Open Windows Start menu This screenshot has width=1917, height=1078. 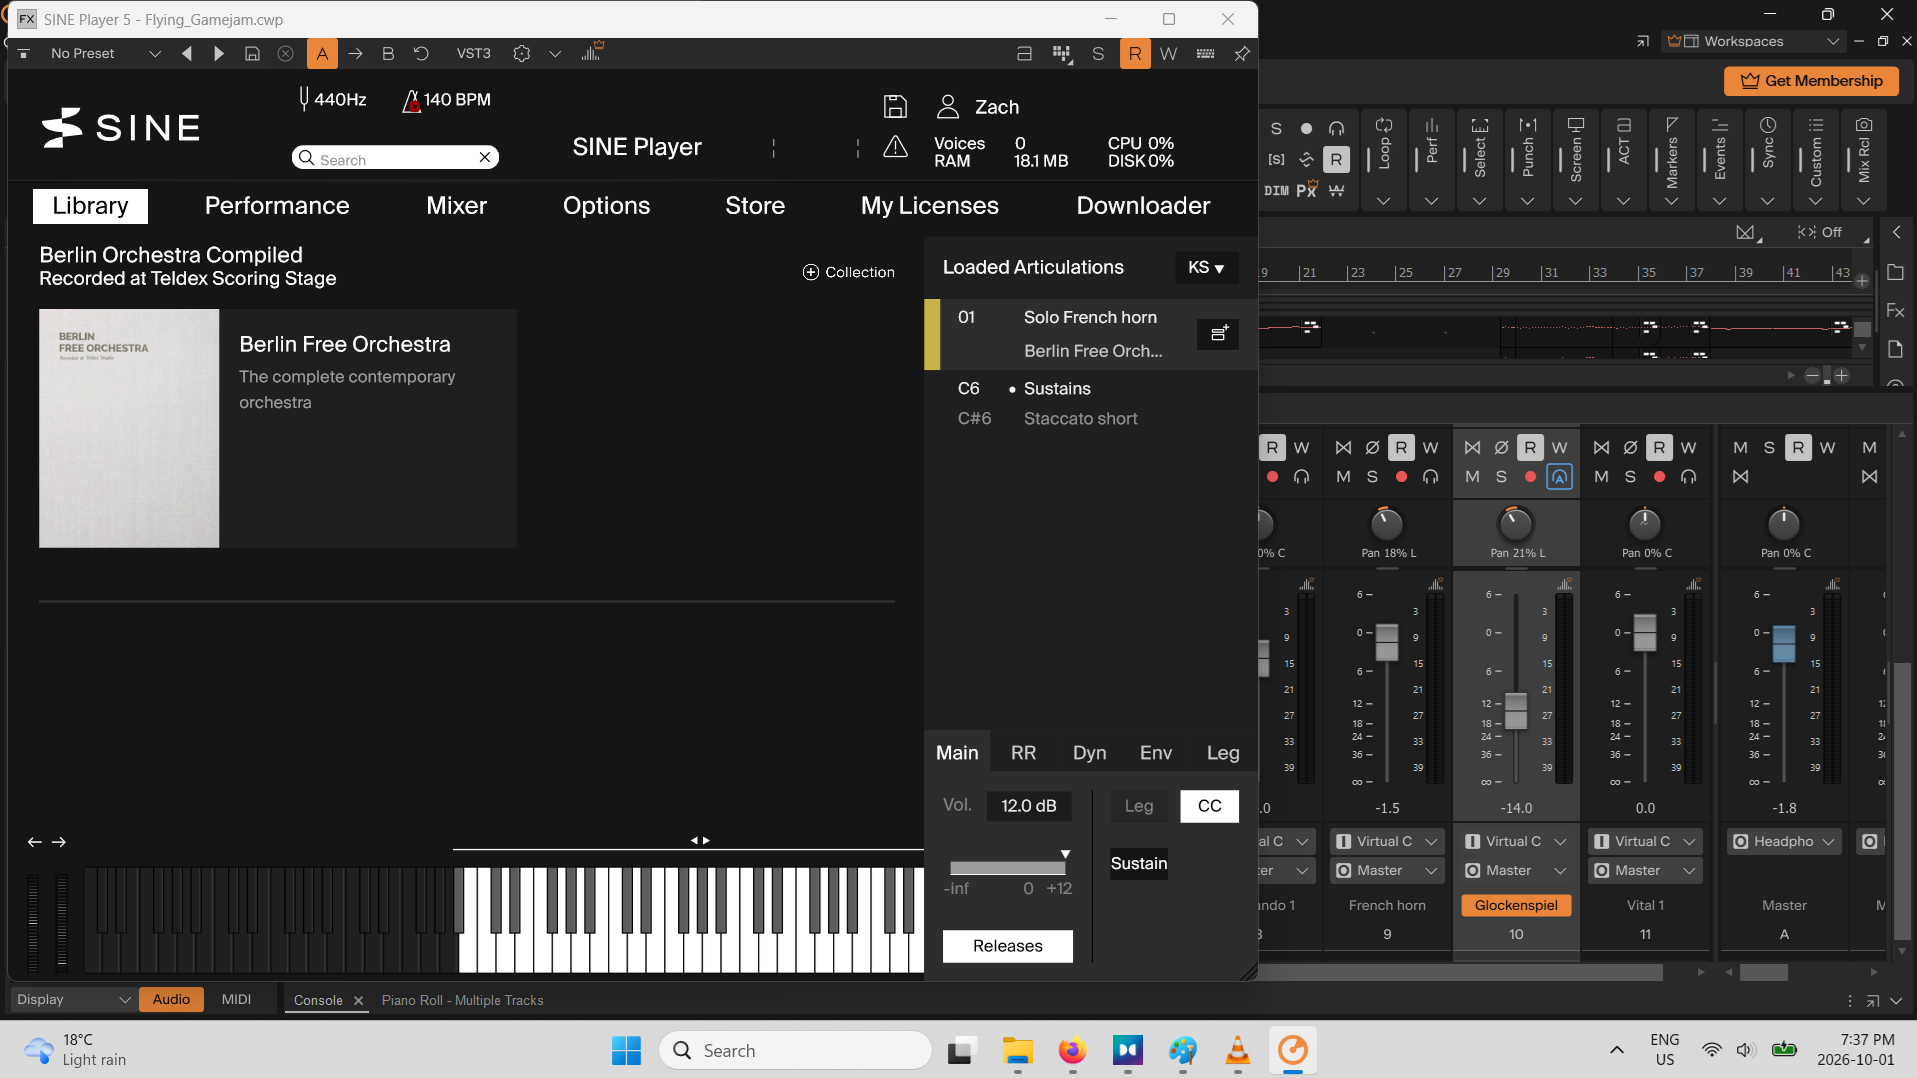626,1050
